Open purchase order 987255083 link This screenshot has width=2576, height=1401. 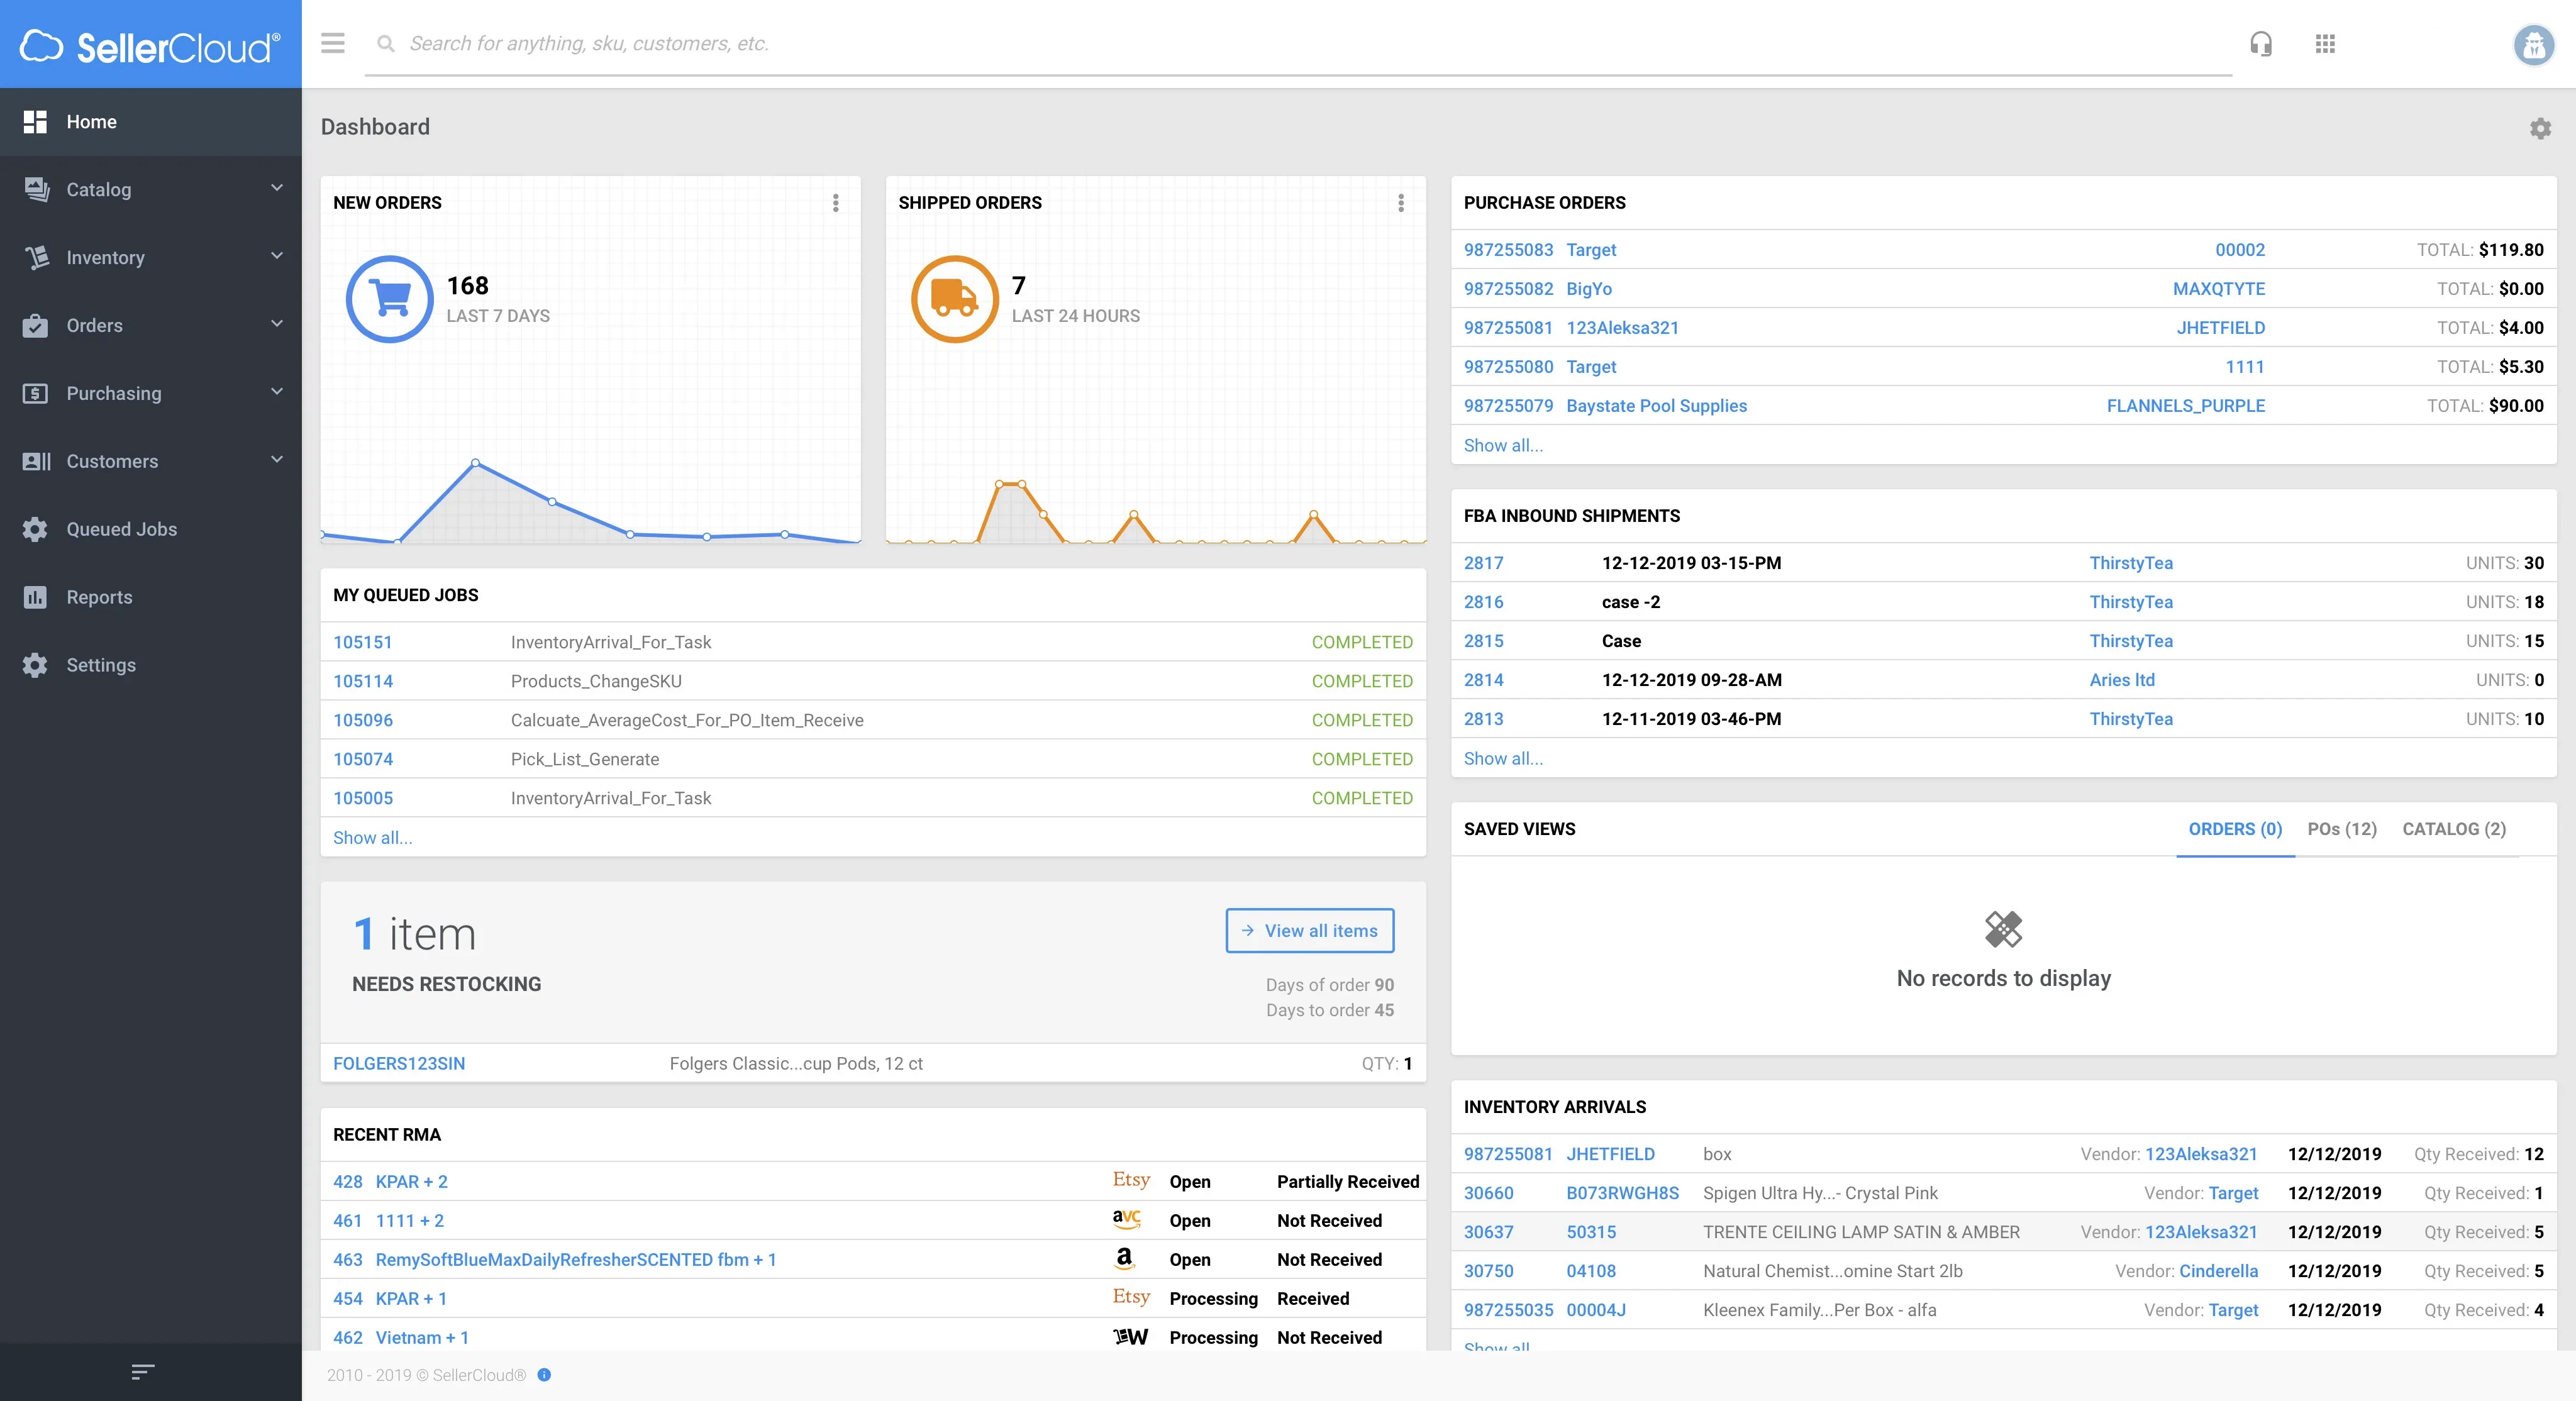coord(1508,250)
